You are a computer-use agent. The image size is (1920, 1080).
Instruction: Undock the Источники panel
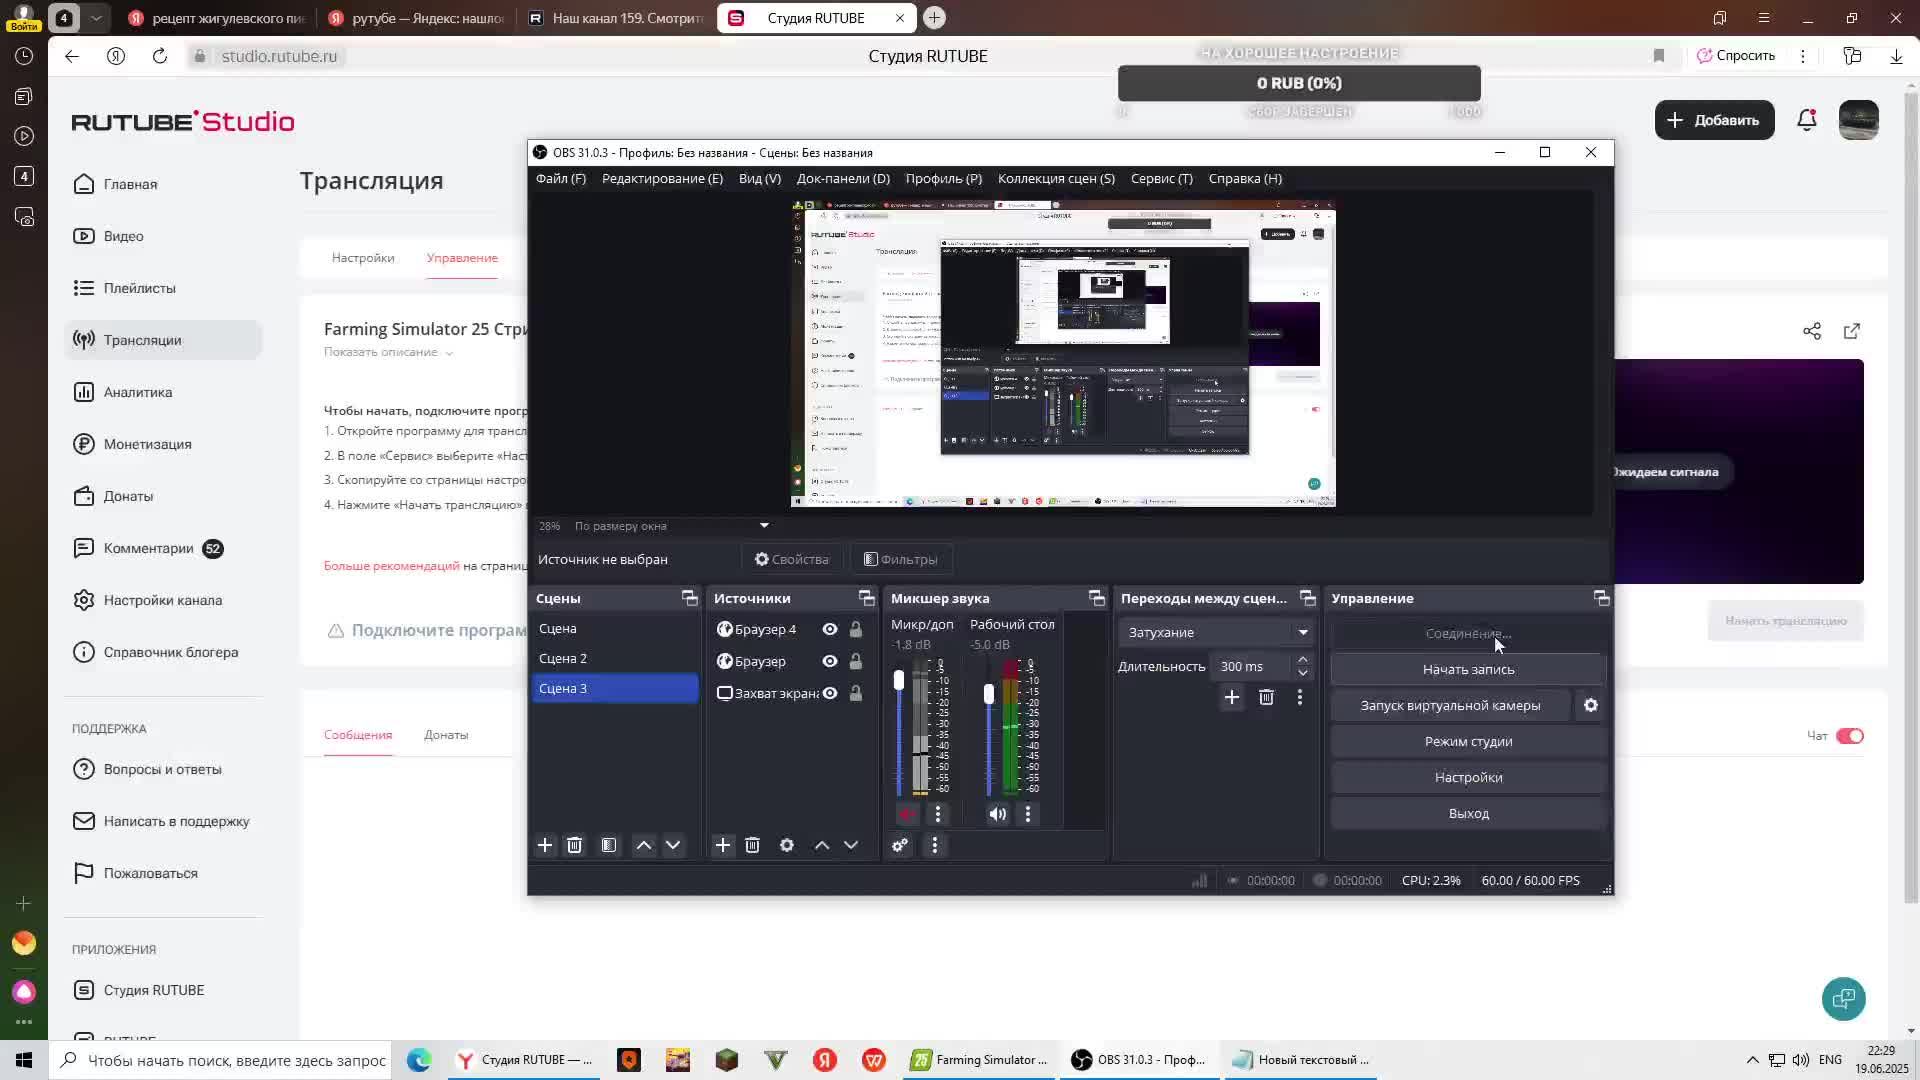pos(867,598)
